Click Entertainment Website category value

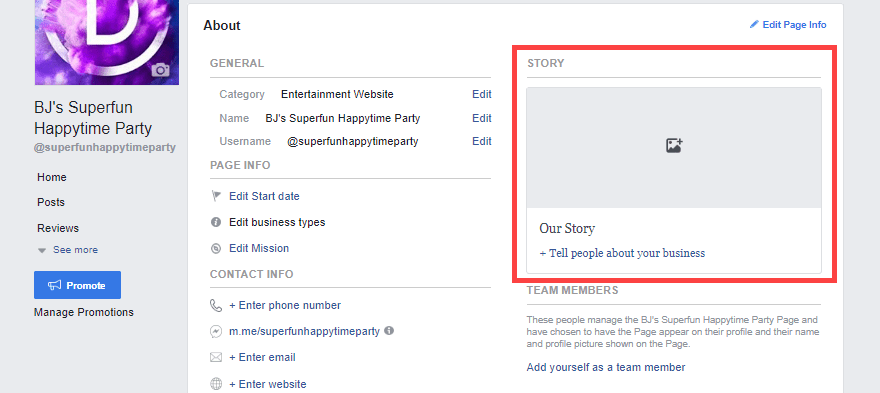pyautogui.click(x=337, y=94)
